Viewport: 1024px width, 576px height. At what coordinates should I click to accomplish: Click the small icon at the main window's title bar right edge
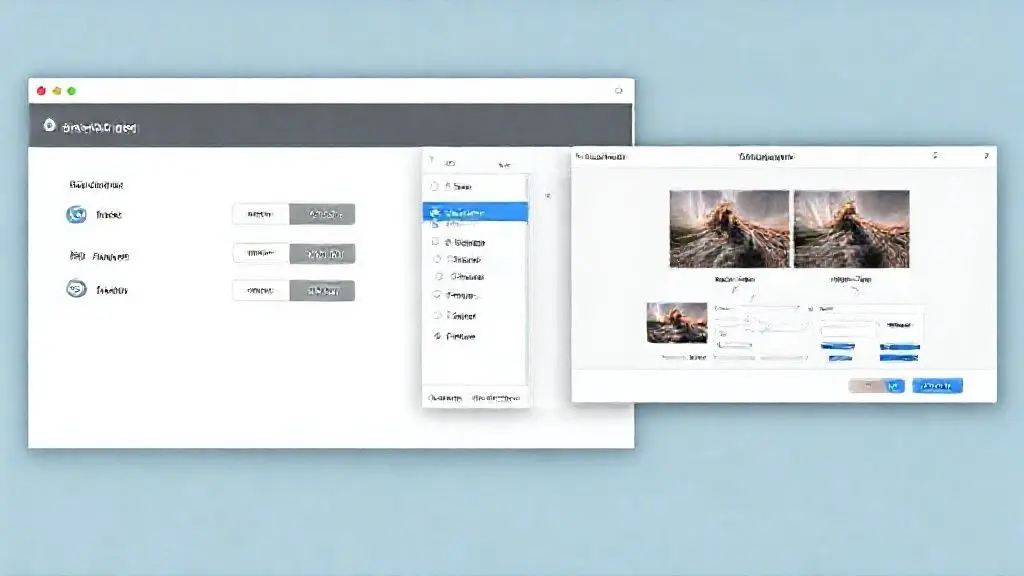(x=617, y=90)
